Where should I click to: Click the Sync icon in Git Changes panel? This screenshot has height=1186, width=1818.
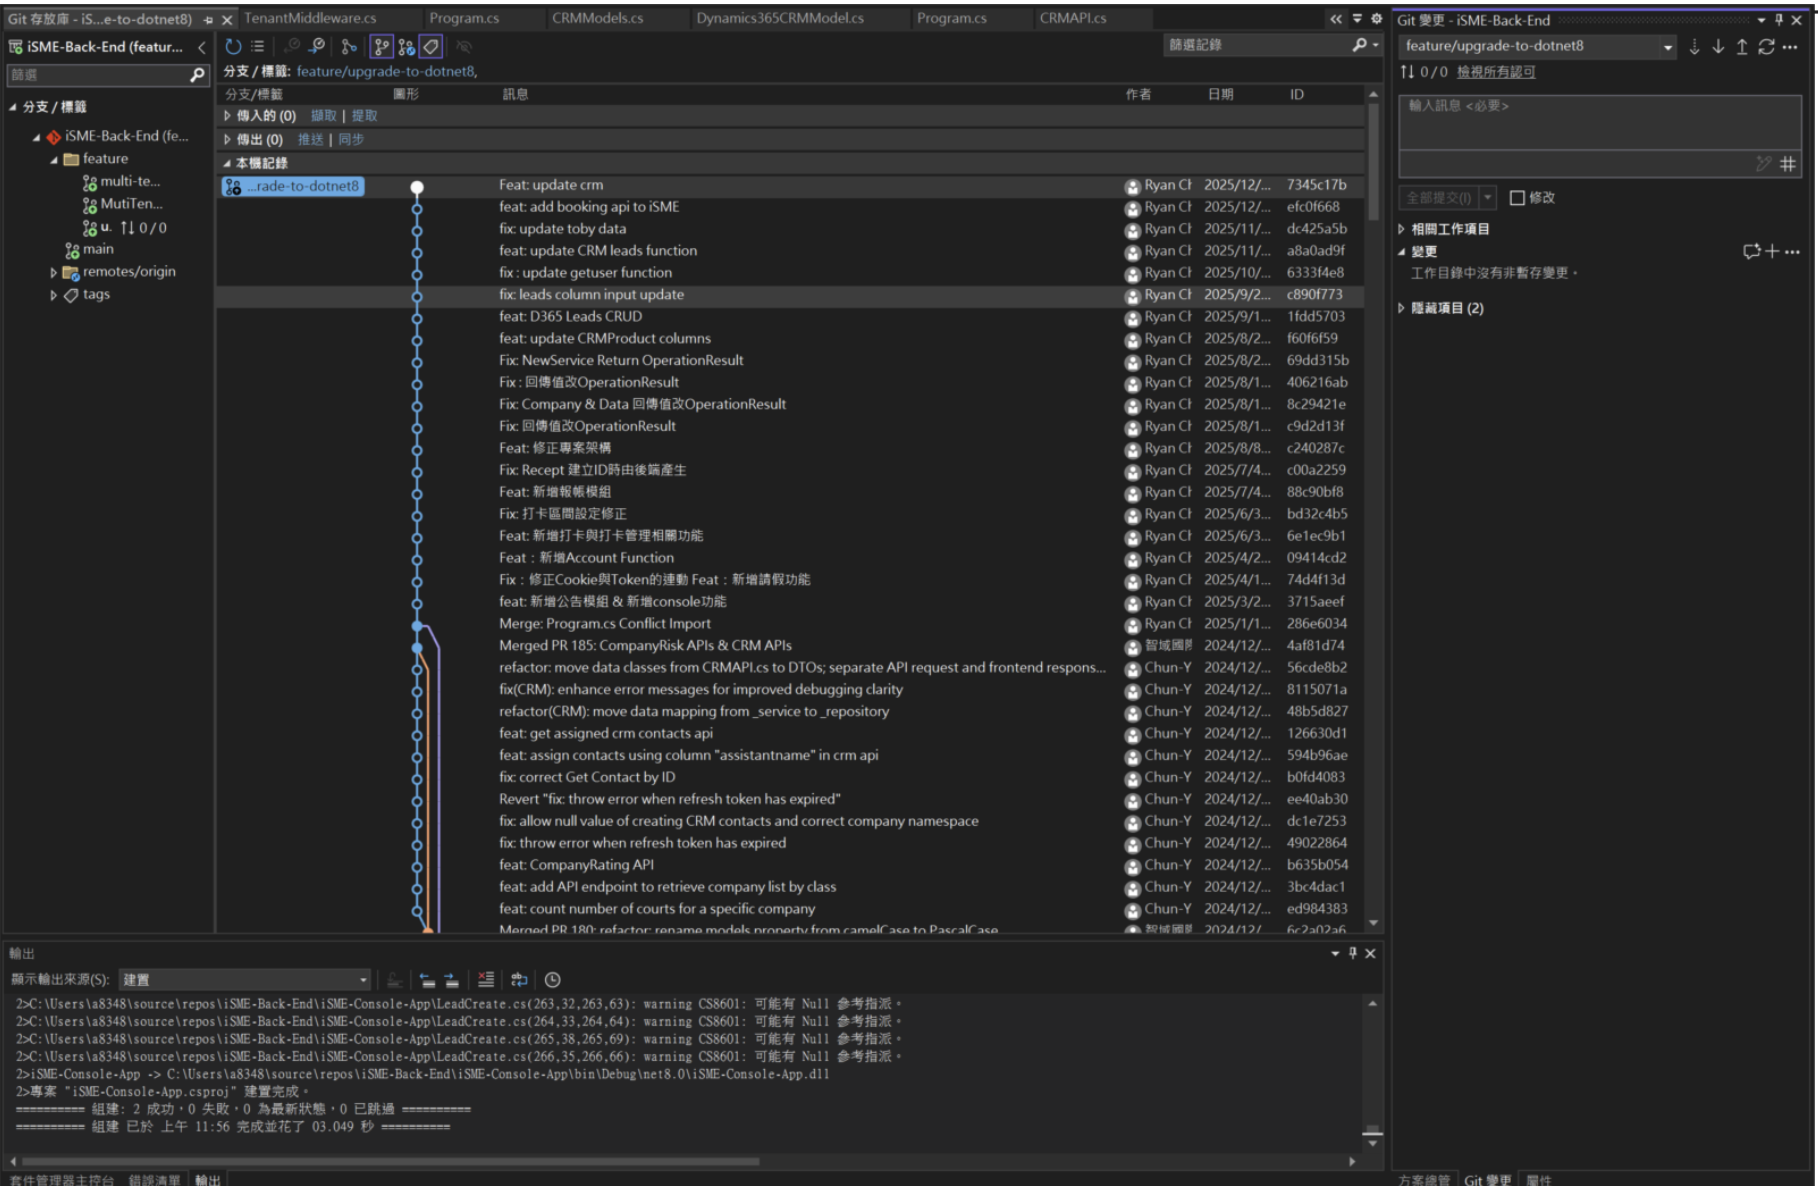[1766, 46]
